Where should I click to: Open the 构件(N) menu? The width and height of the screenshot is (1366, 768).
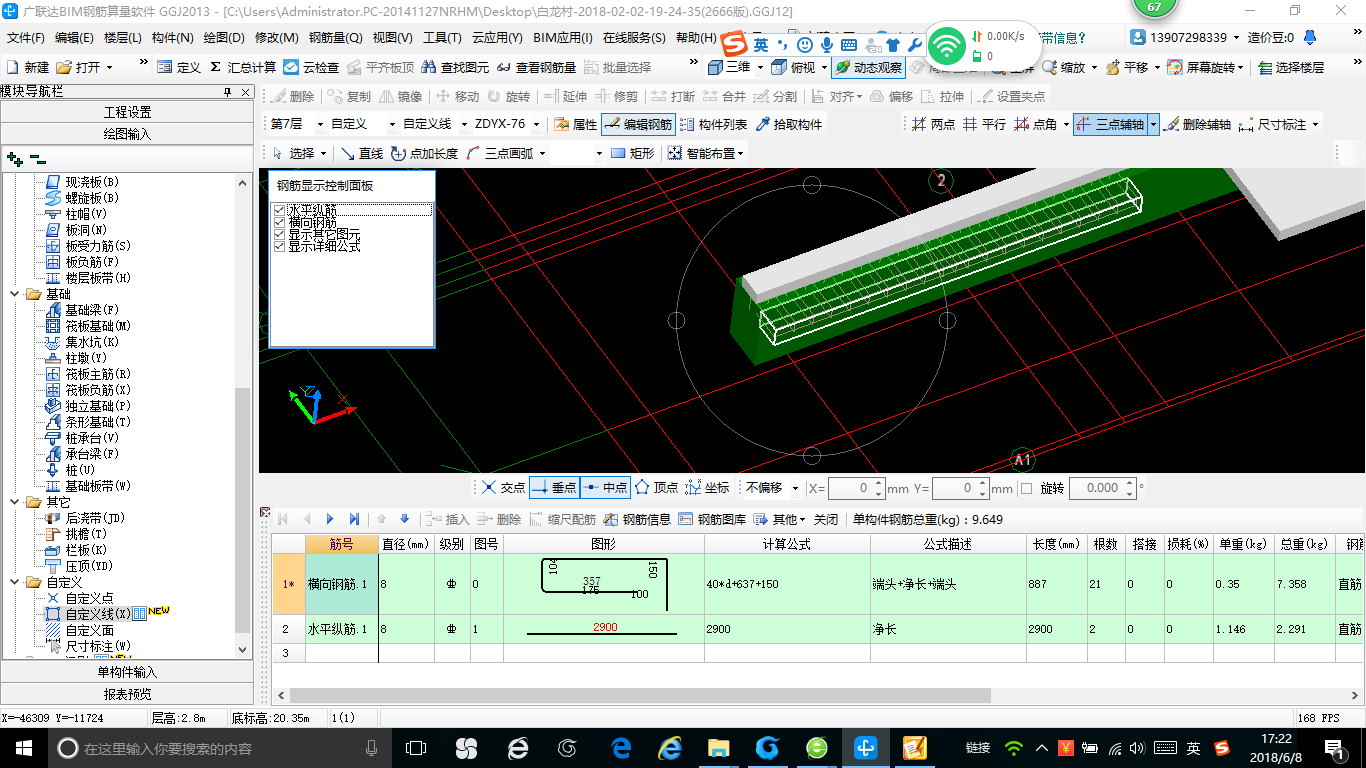click(x=173, y=38)
